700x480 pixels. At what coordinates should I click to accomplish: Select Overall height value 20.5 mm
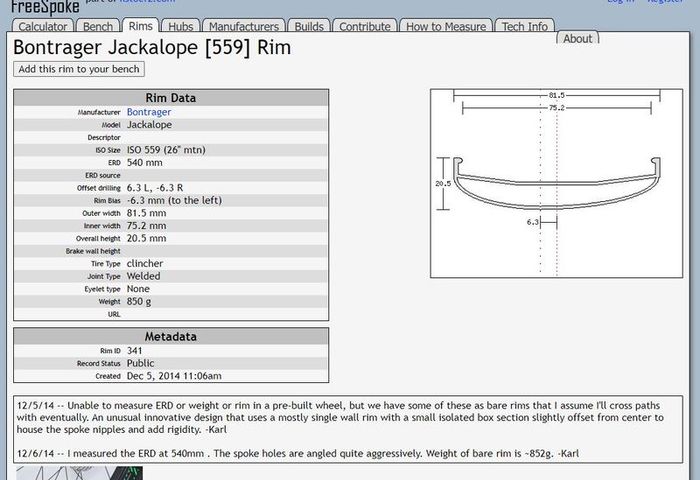(x=146, y=238)
